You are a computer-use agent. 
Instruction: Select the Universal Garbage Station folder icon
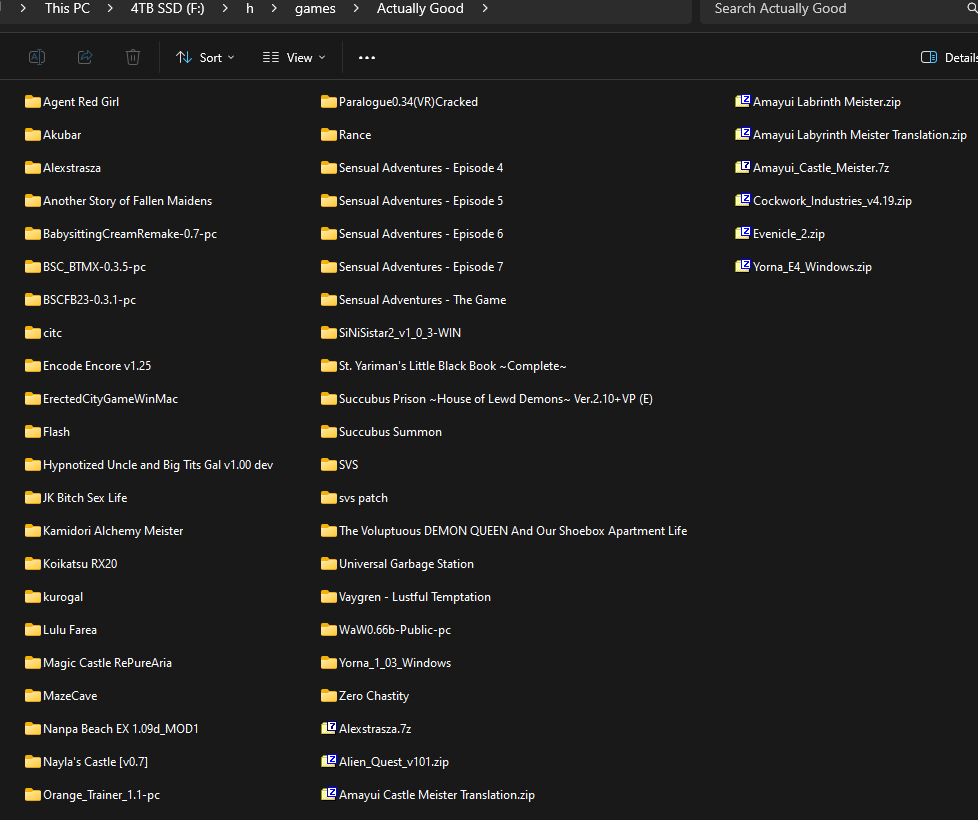coord(329,564)
